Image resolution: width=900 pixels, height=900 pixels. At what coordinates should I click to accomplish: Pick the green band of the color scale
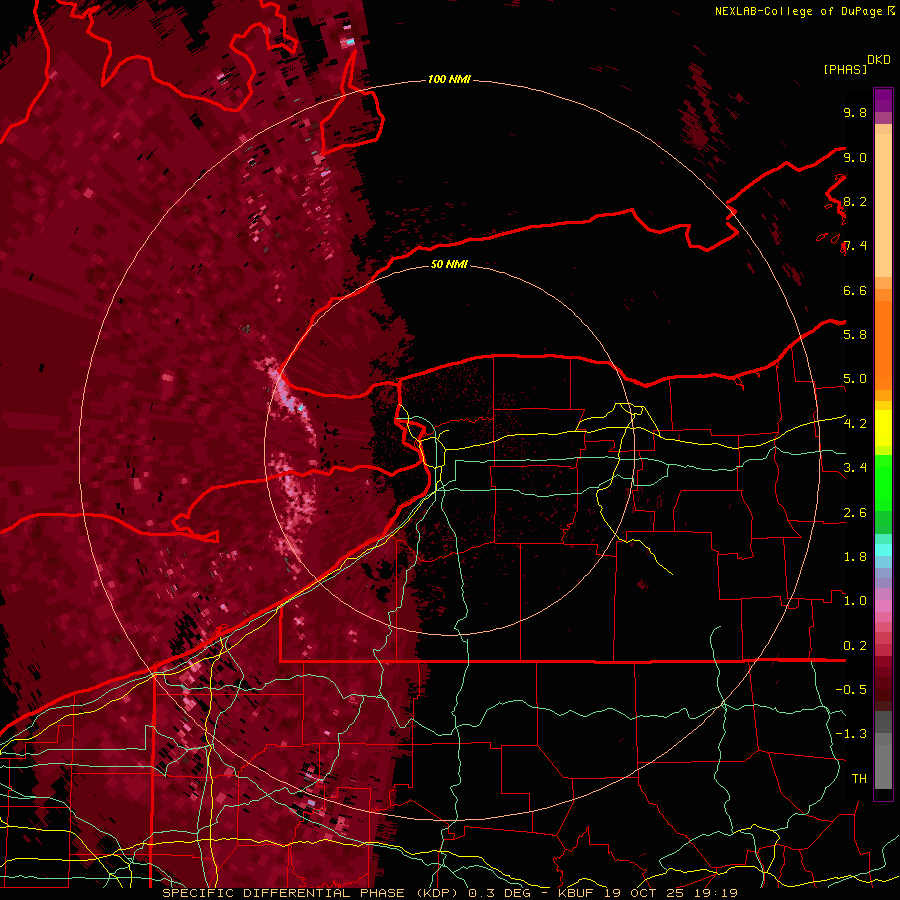(883, 482)
